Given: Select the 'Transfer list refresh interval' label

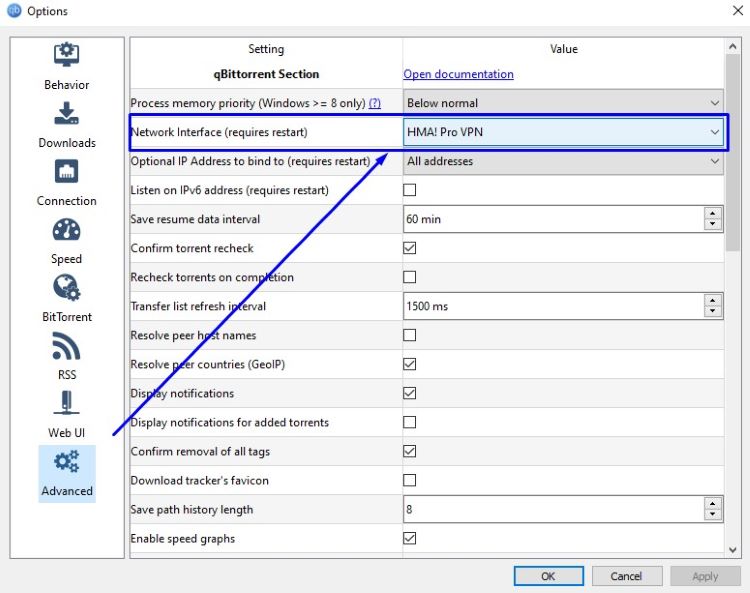Looking at the screenshot, I should [x=198, y=306].
